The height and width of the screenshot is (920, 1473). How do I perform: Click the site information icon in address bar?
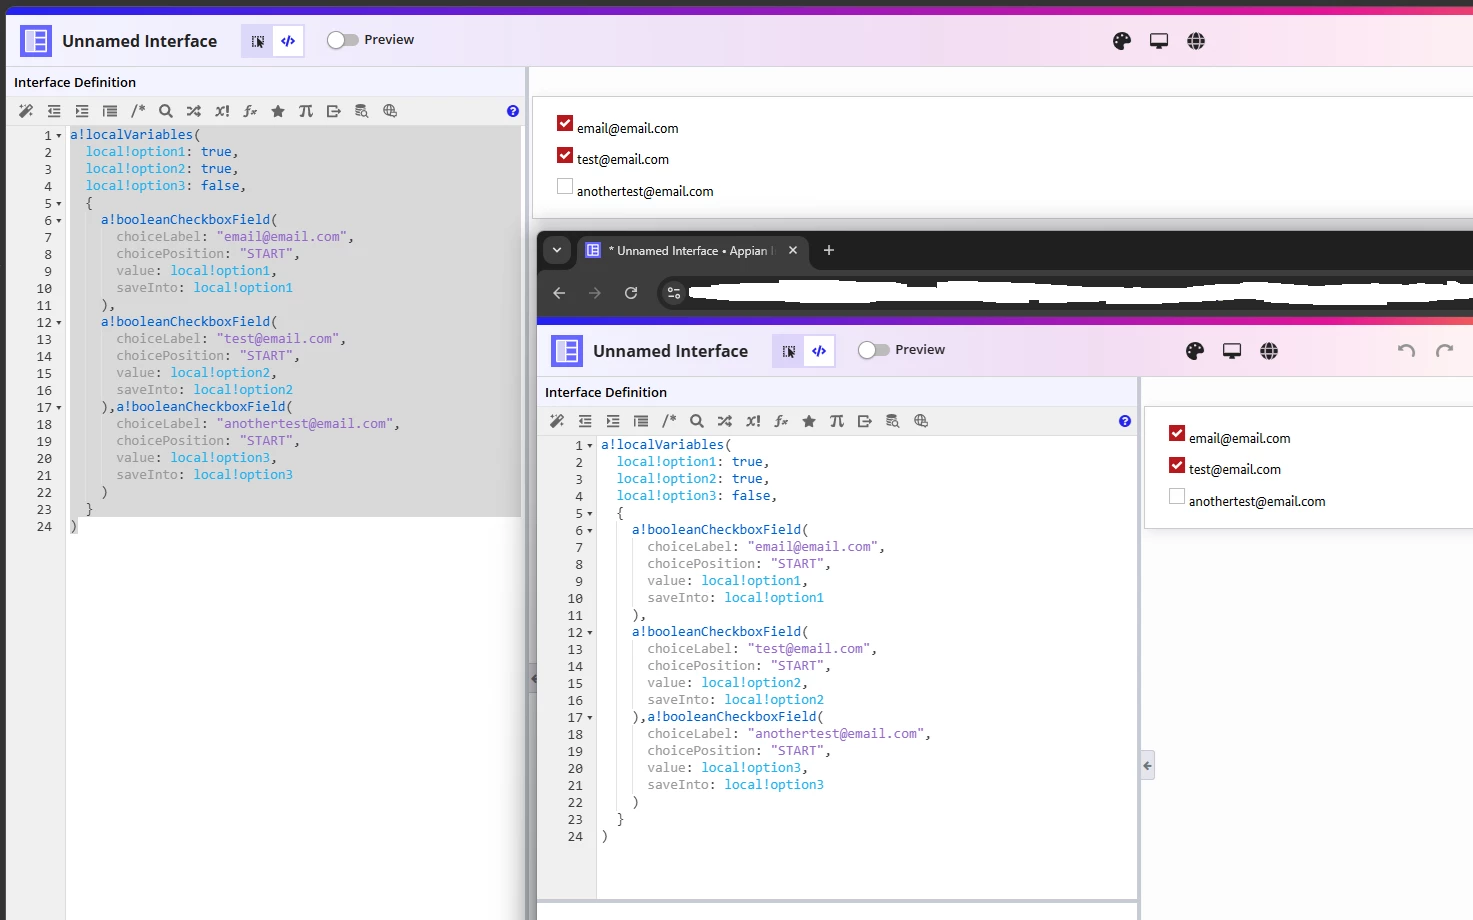tap(674, 293)
